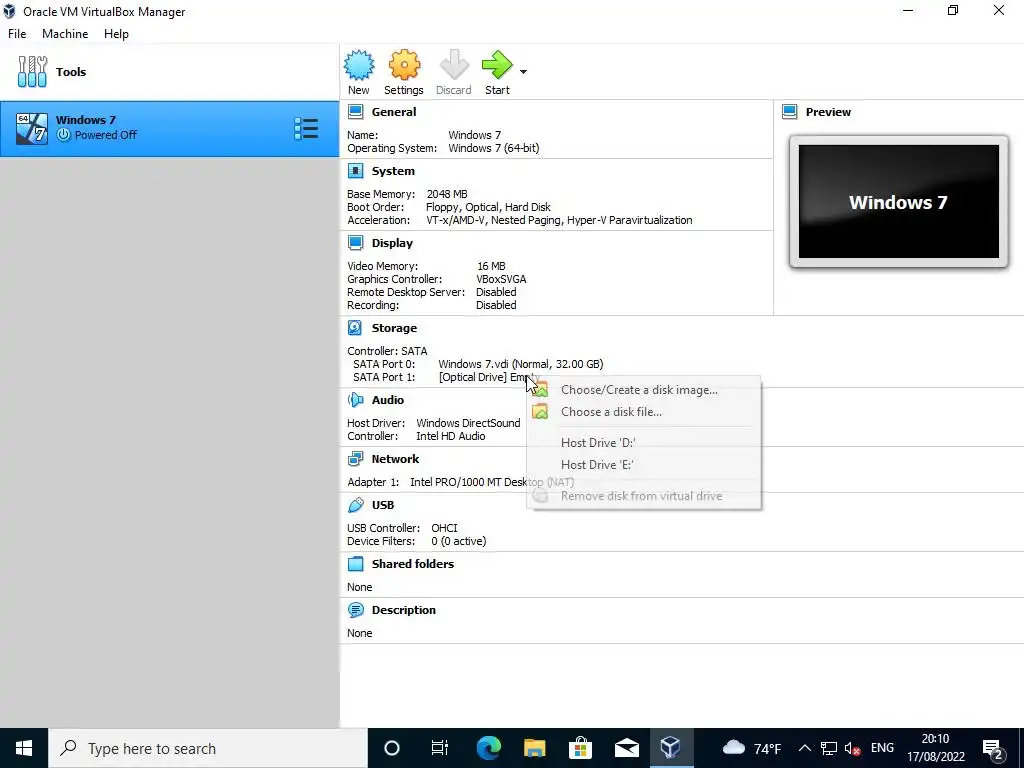Open the Machine menu
Viewport: 1024px width, 768px height.
[65, 34]
